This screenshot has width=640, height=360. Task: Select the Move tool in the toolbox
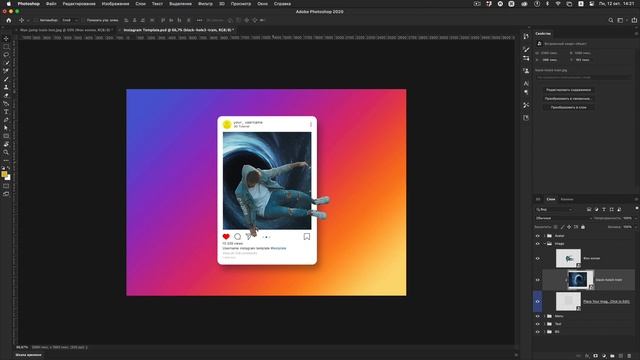6,39
